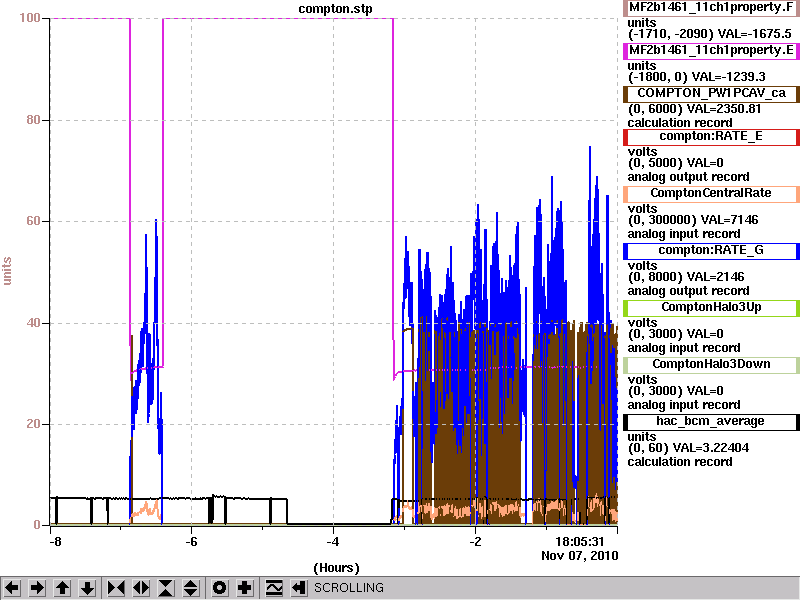Click the -6 tick on the x-axis
The image size is (800, 600).
[190, 541]
